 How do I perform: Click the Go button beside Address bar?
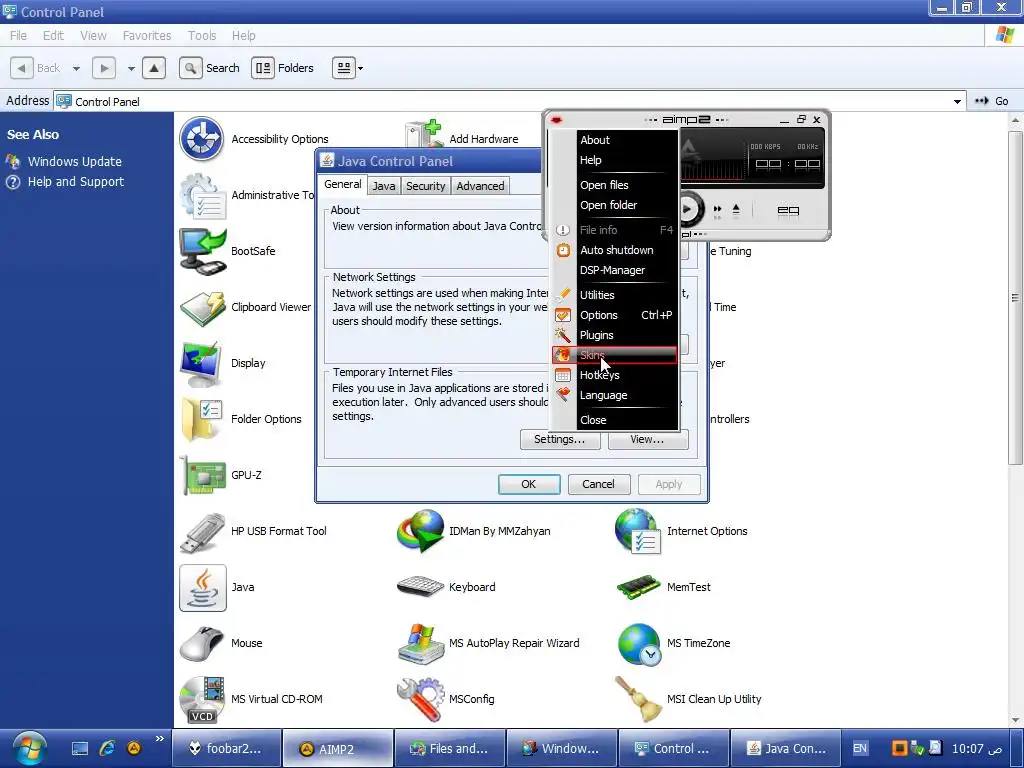coord(992,101)
